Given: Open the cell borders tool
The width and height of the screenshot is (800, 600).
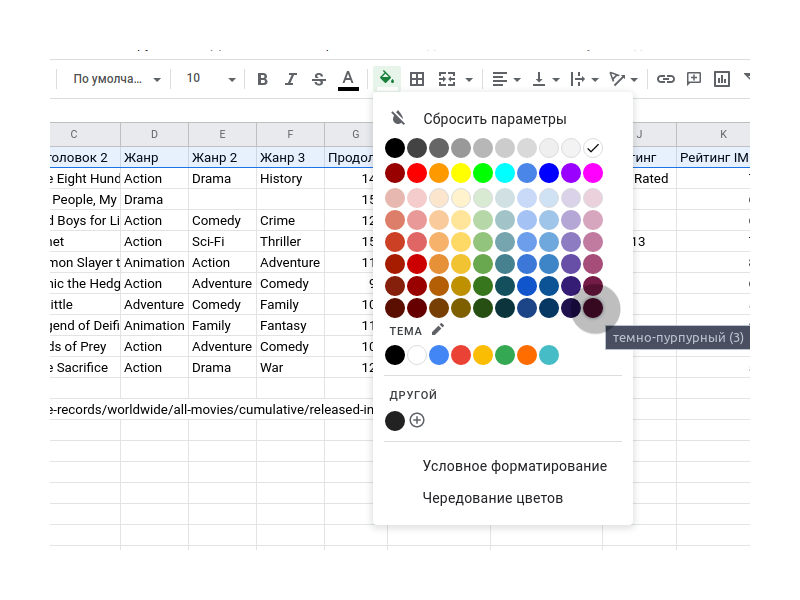Looking at the screenshot, I should click(417, 79).
